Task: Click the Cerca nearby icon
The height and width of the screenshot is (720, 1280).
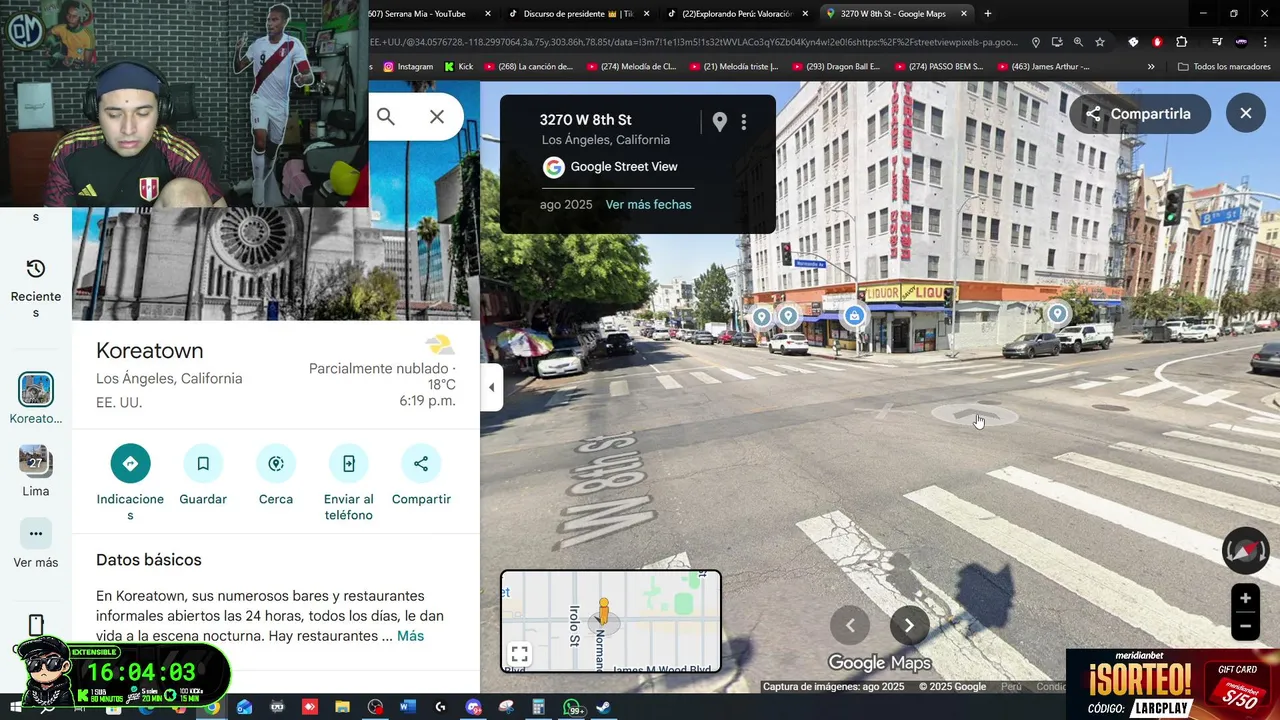Action: tap(276, 464)
